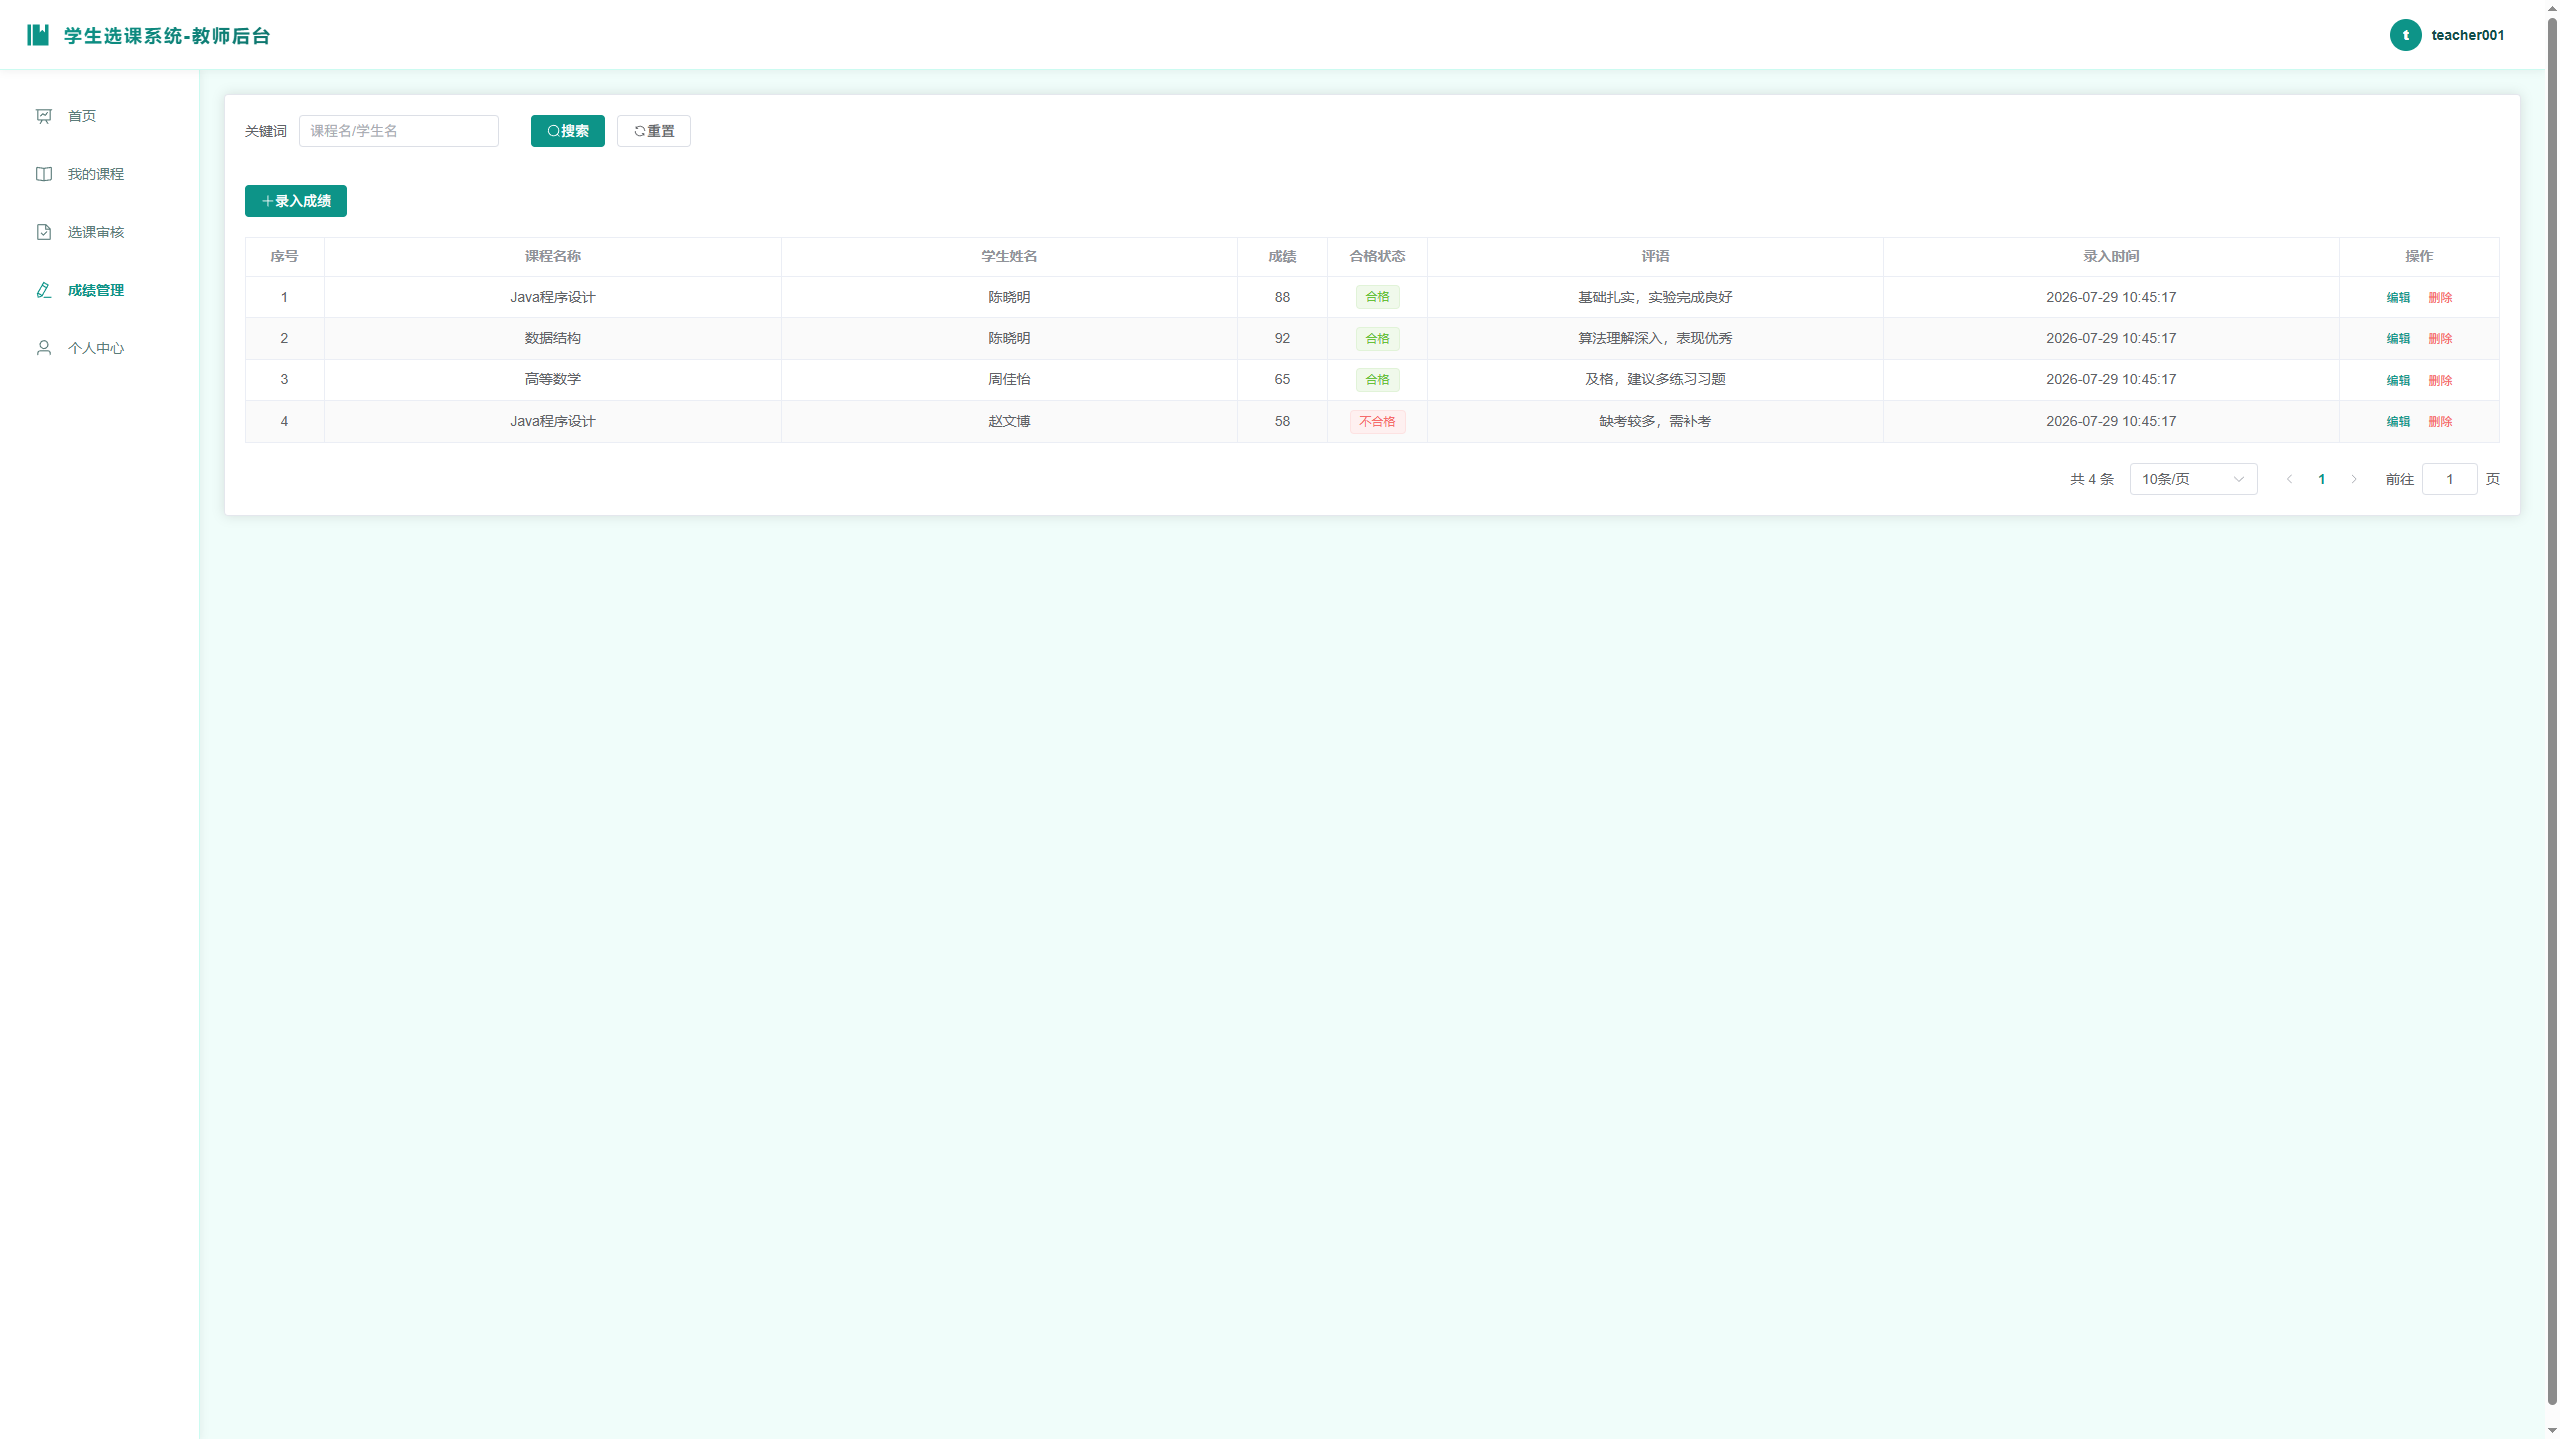Click the 周佳怡 student name cell
Image resolution: width=2560 pixels, height=1439 pixels.
click(1009, 379)
